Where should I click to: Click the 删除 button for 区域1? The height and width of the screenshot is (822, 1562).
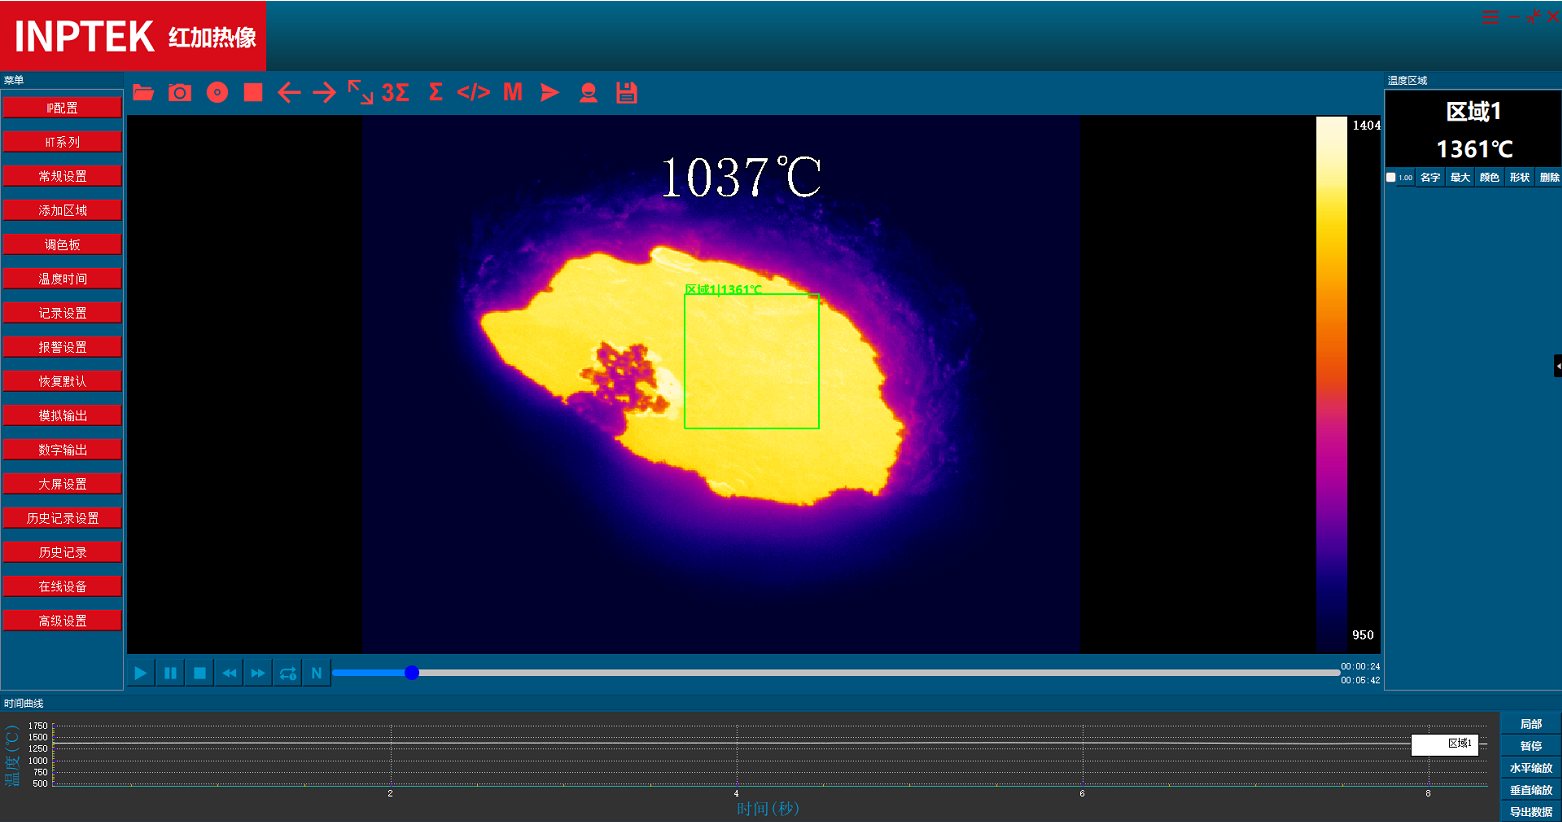click(1549, 178)
